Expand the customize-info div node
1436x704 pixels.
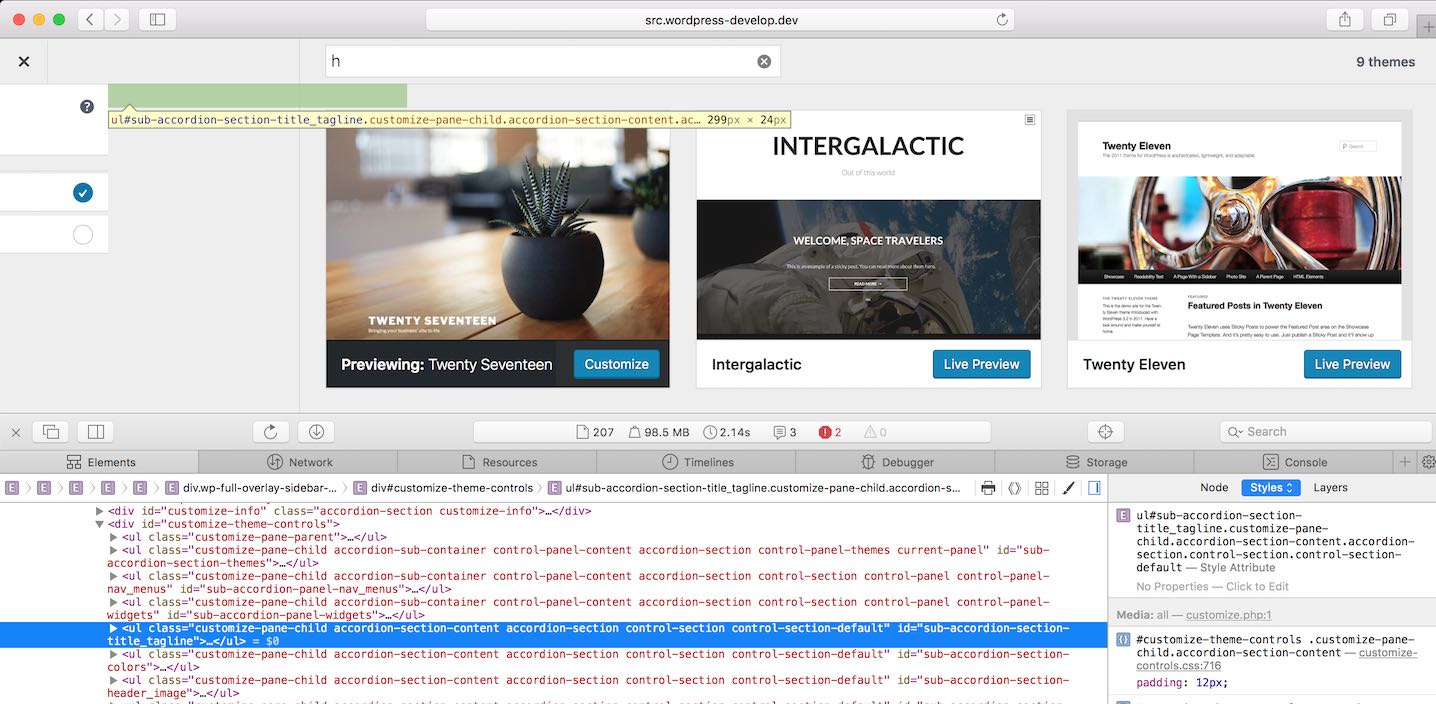(100, 511)
